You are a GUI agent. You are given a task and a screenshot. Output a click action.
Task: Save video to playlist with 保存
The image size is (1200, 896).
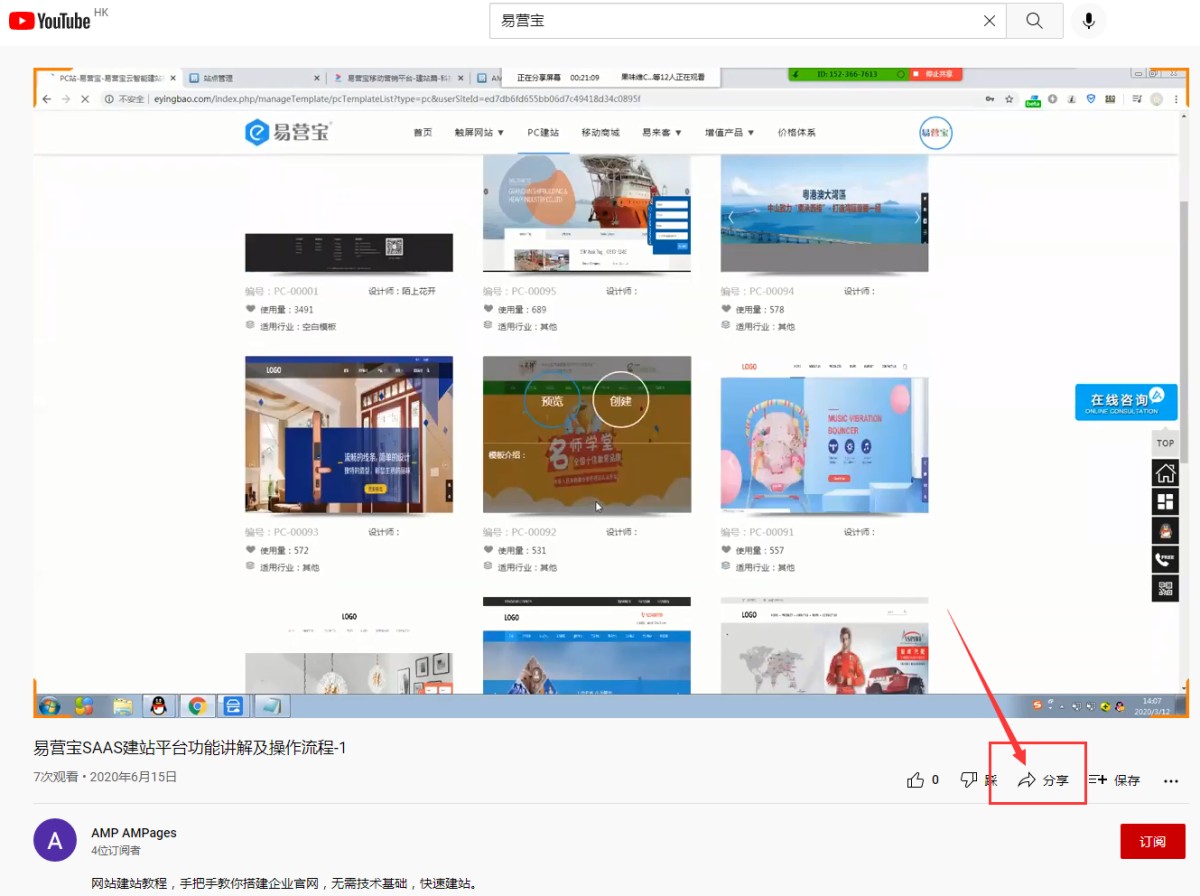pyautogui.click(x=1114, y=780)
